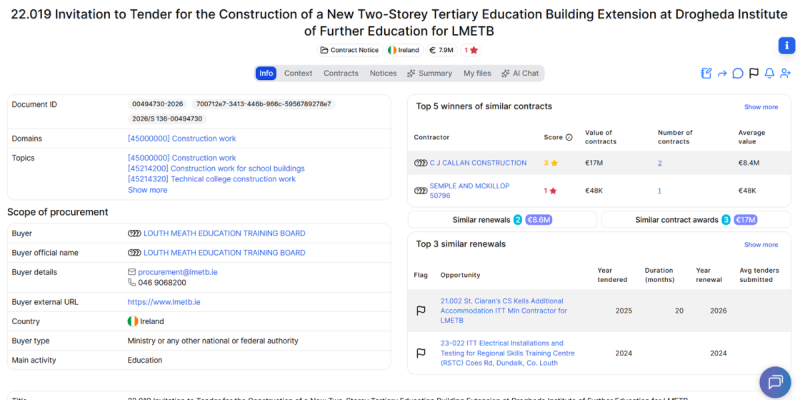Click the Contract Notice badge

coord(350,50)
